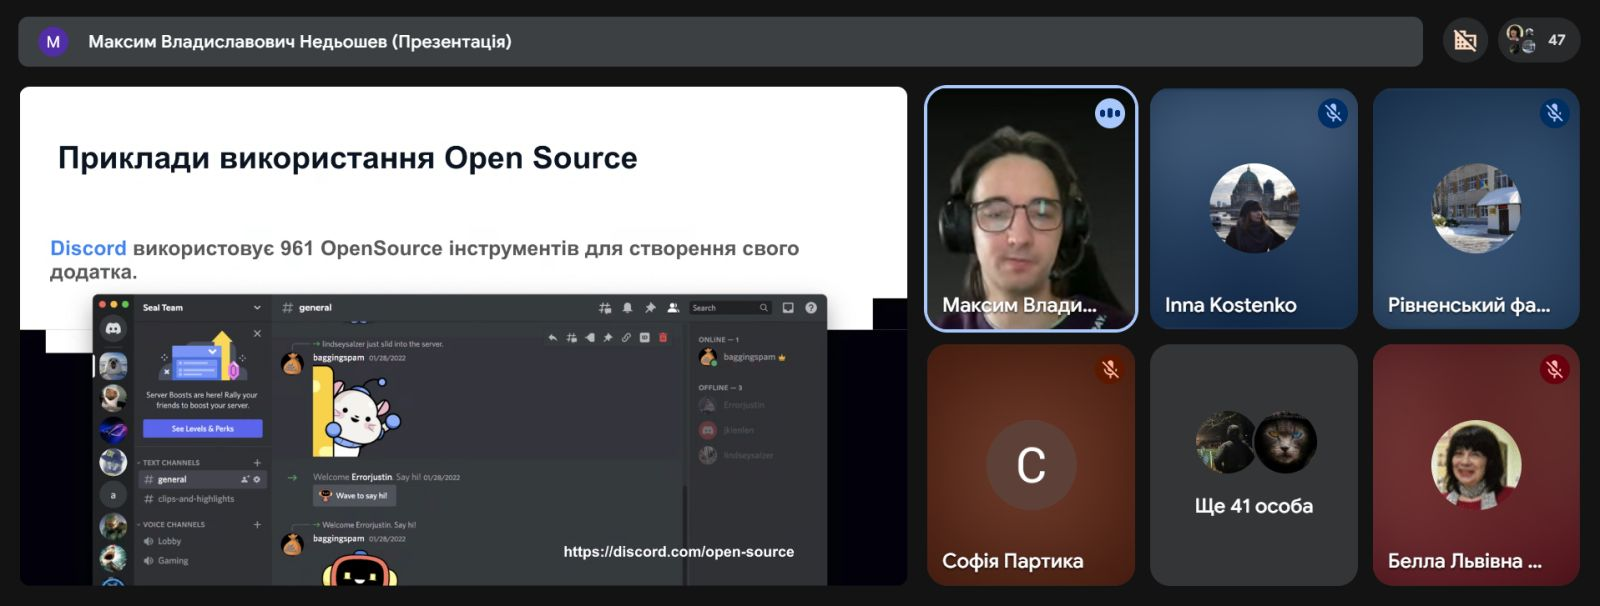1600x606 pixels.
Task: Click the 'general' title in Discord header
Action: 315,308
